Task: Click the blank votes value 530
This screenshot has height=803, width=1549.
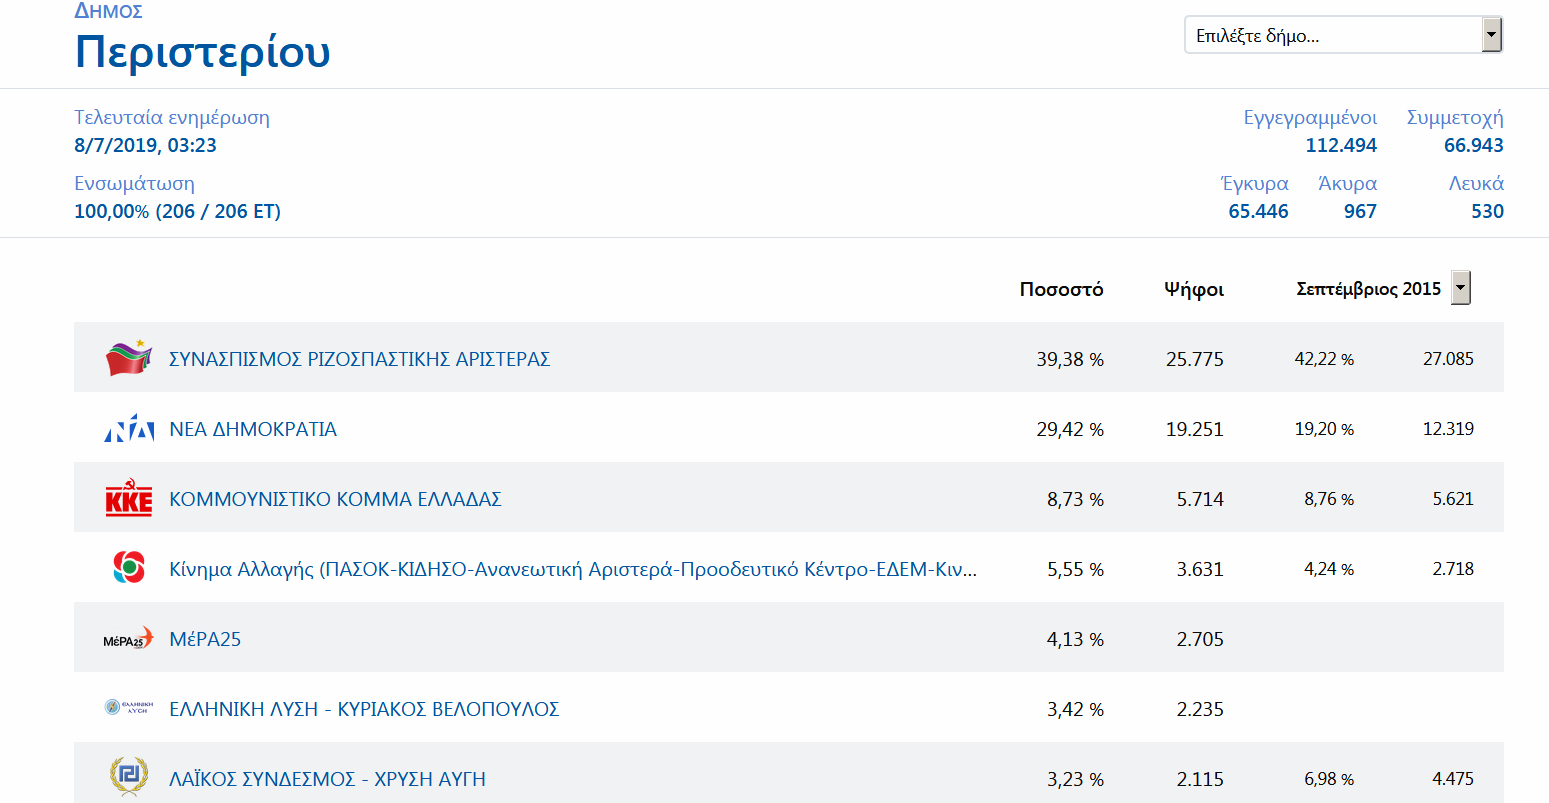Action: tap(1488, 211)
